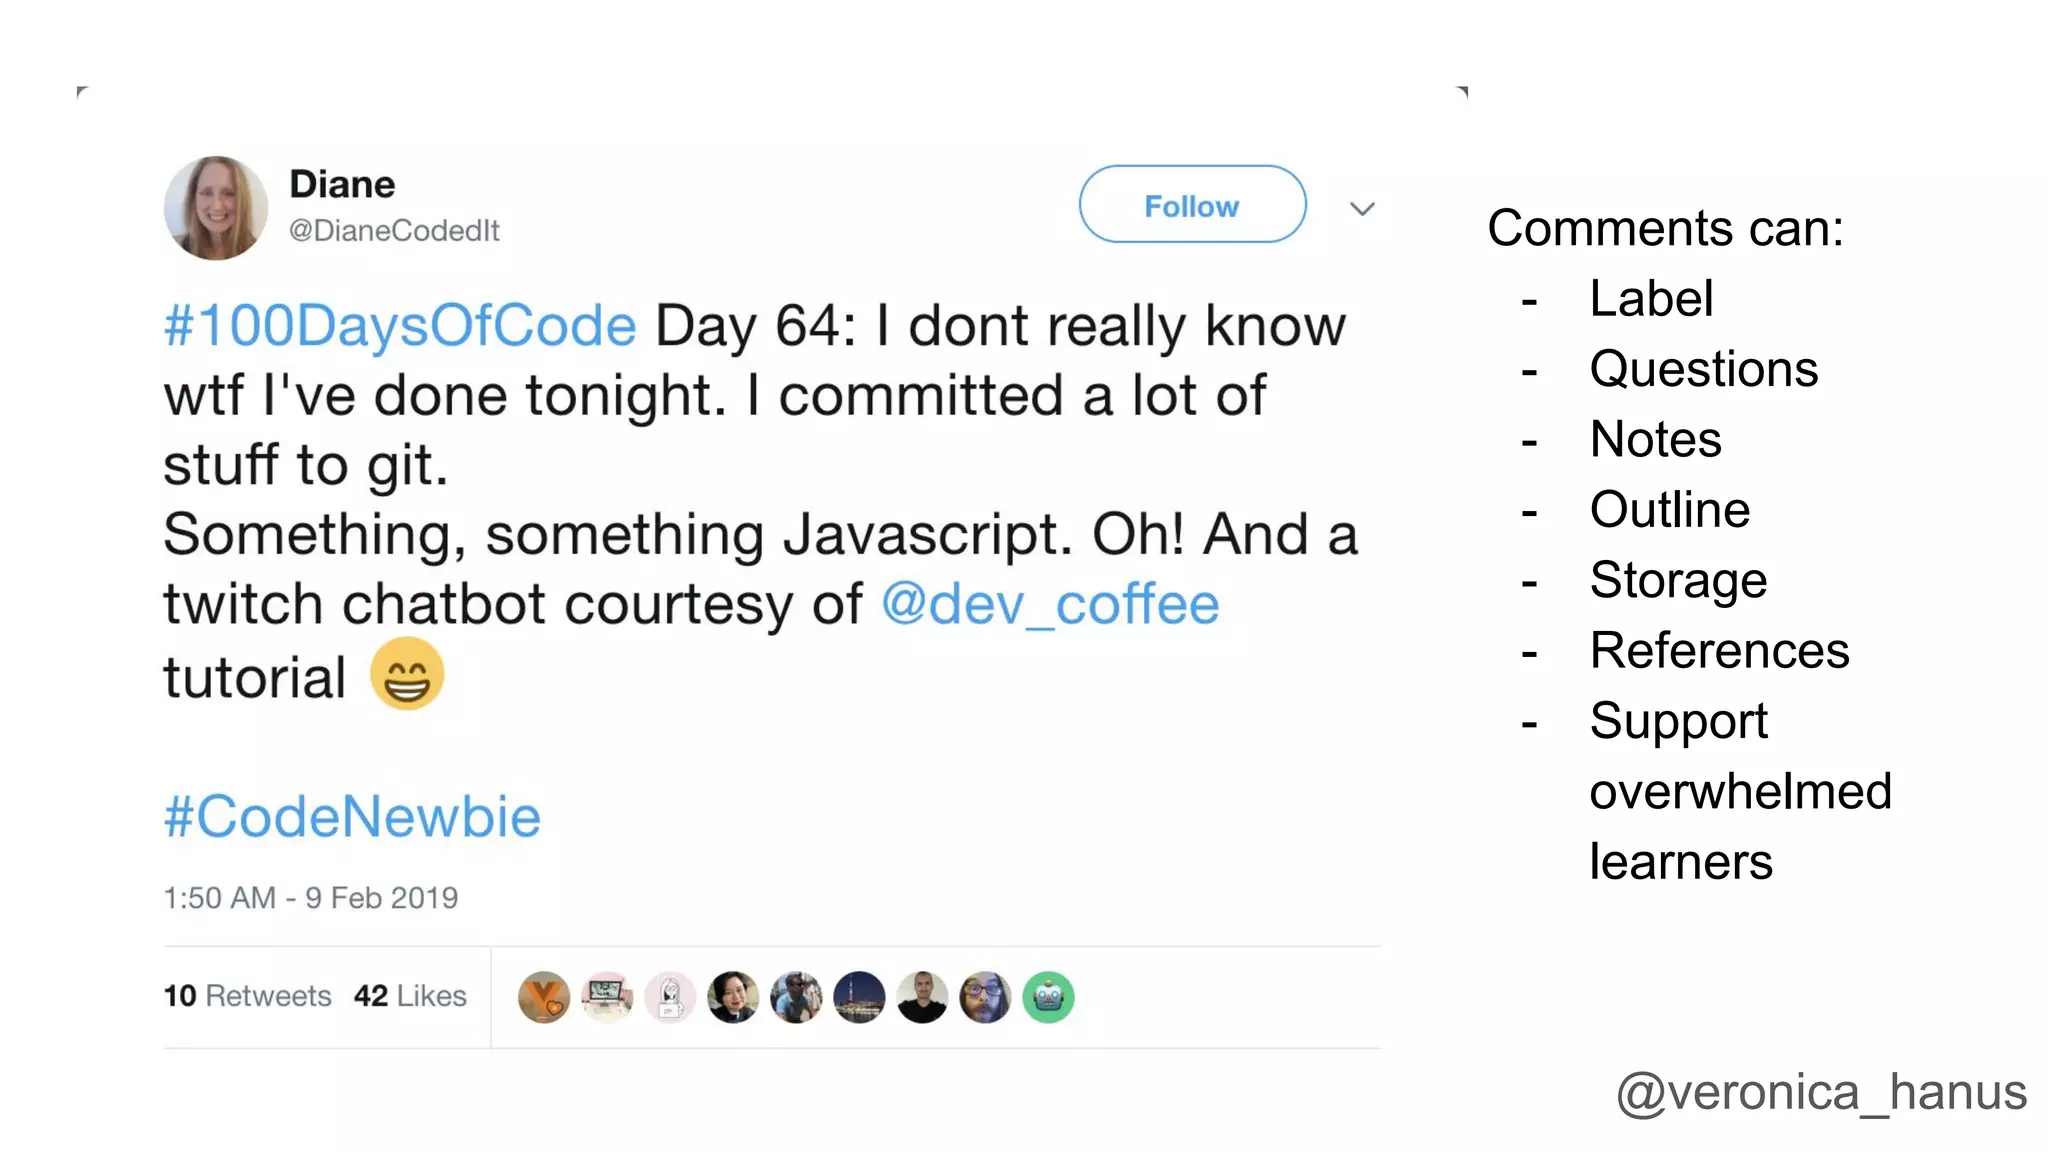Open the #100DaysOfCode hashtag link
2048x1152 pixels.
400,326
